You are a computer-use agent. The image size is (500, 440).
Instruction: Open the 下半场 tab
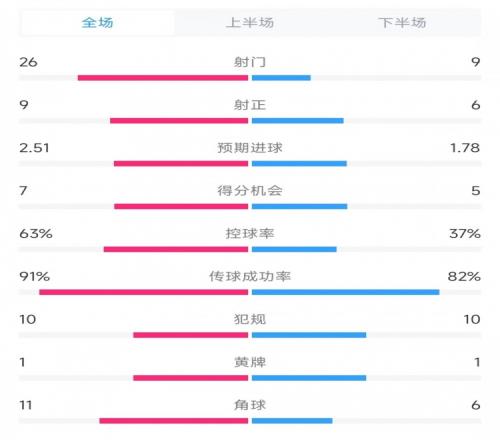(x=402, y=23)
